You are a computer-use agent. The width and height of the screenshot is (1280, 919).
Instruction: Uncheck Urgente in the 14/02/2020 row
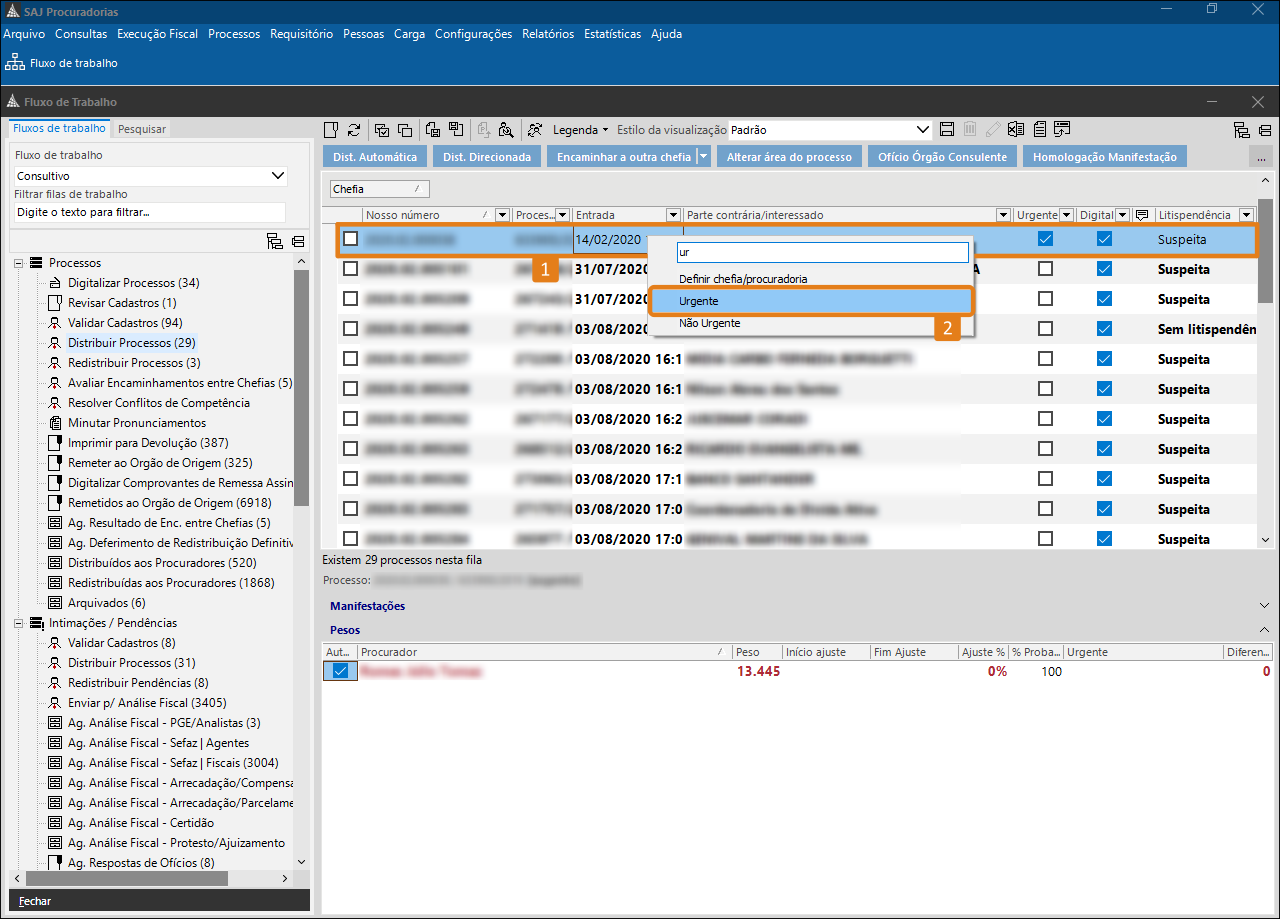coord(1045,239)
